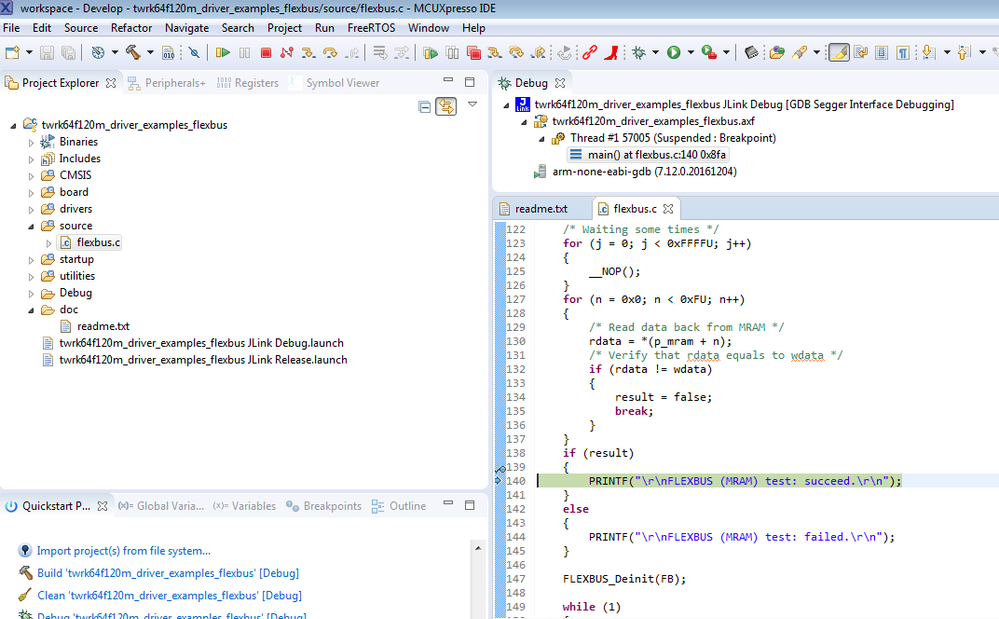
Task: Expand the CMSIS folder node
Action: (31, 176)
